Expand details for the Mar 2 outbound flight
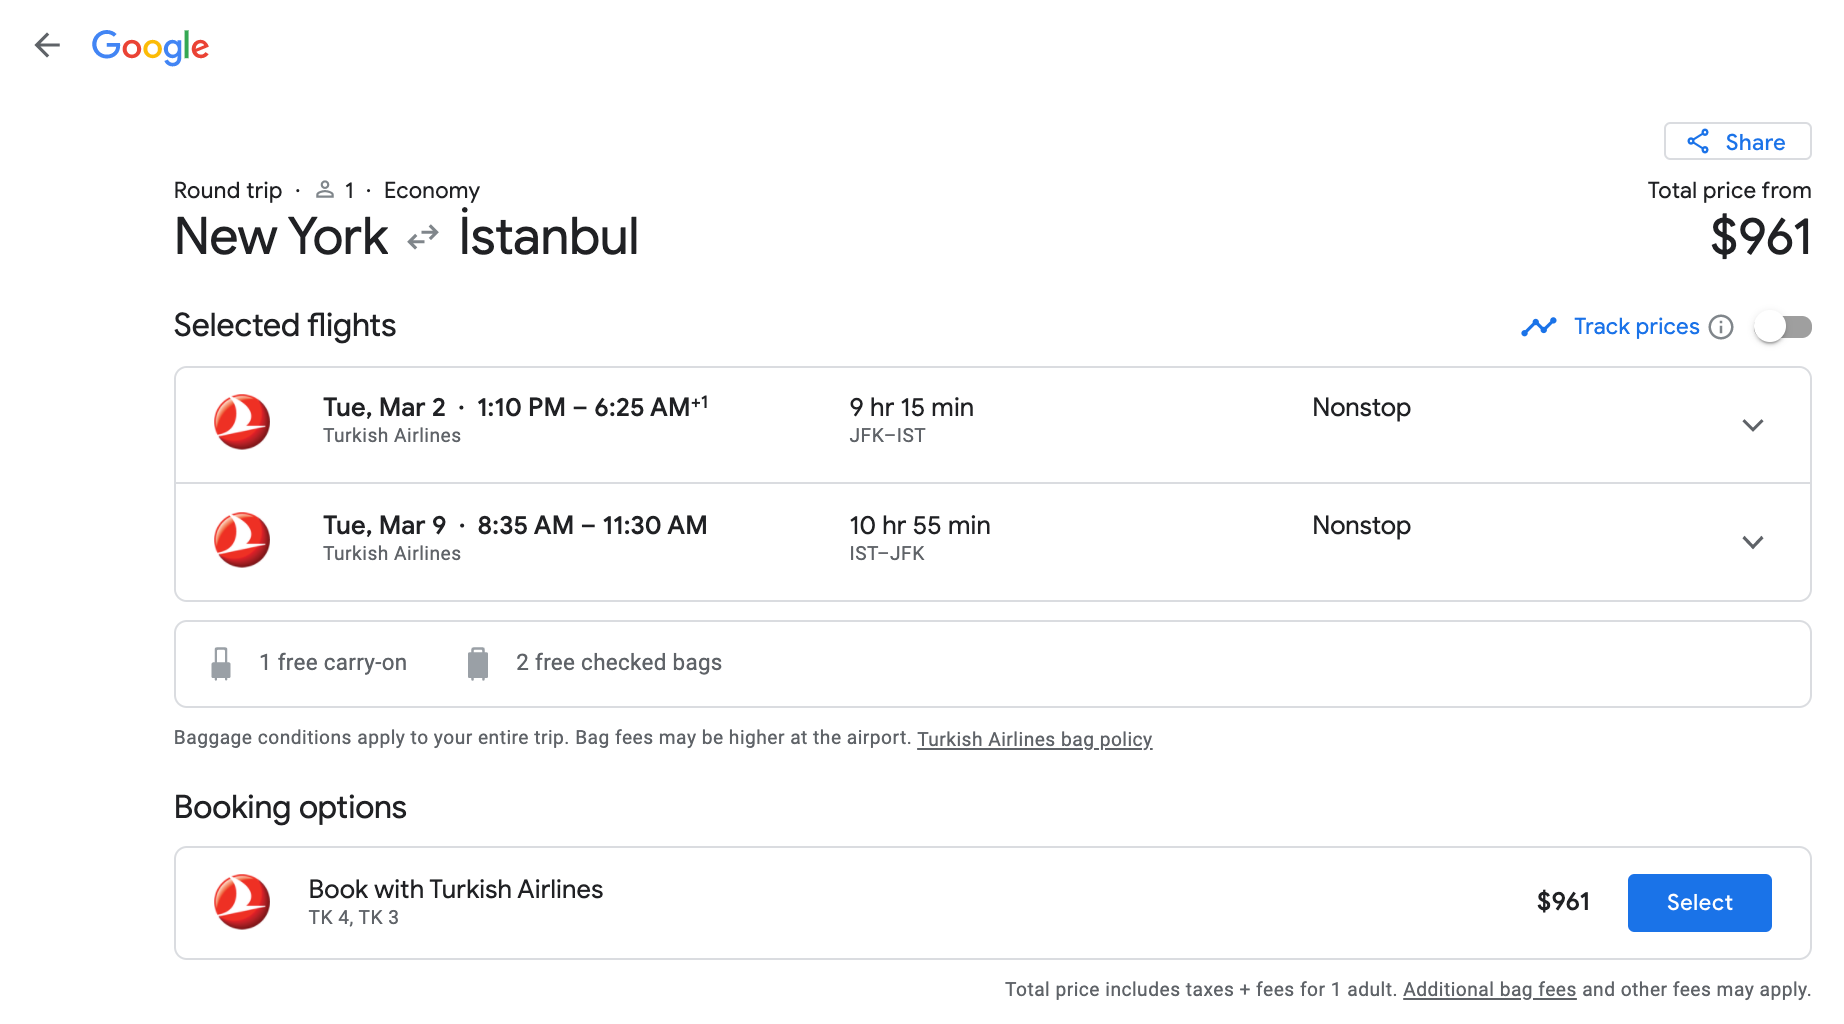This screenshot has width=1844, height=1024. pyautogui.click(x=1752, y=425)
